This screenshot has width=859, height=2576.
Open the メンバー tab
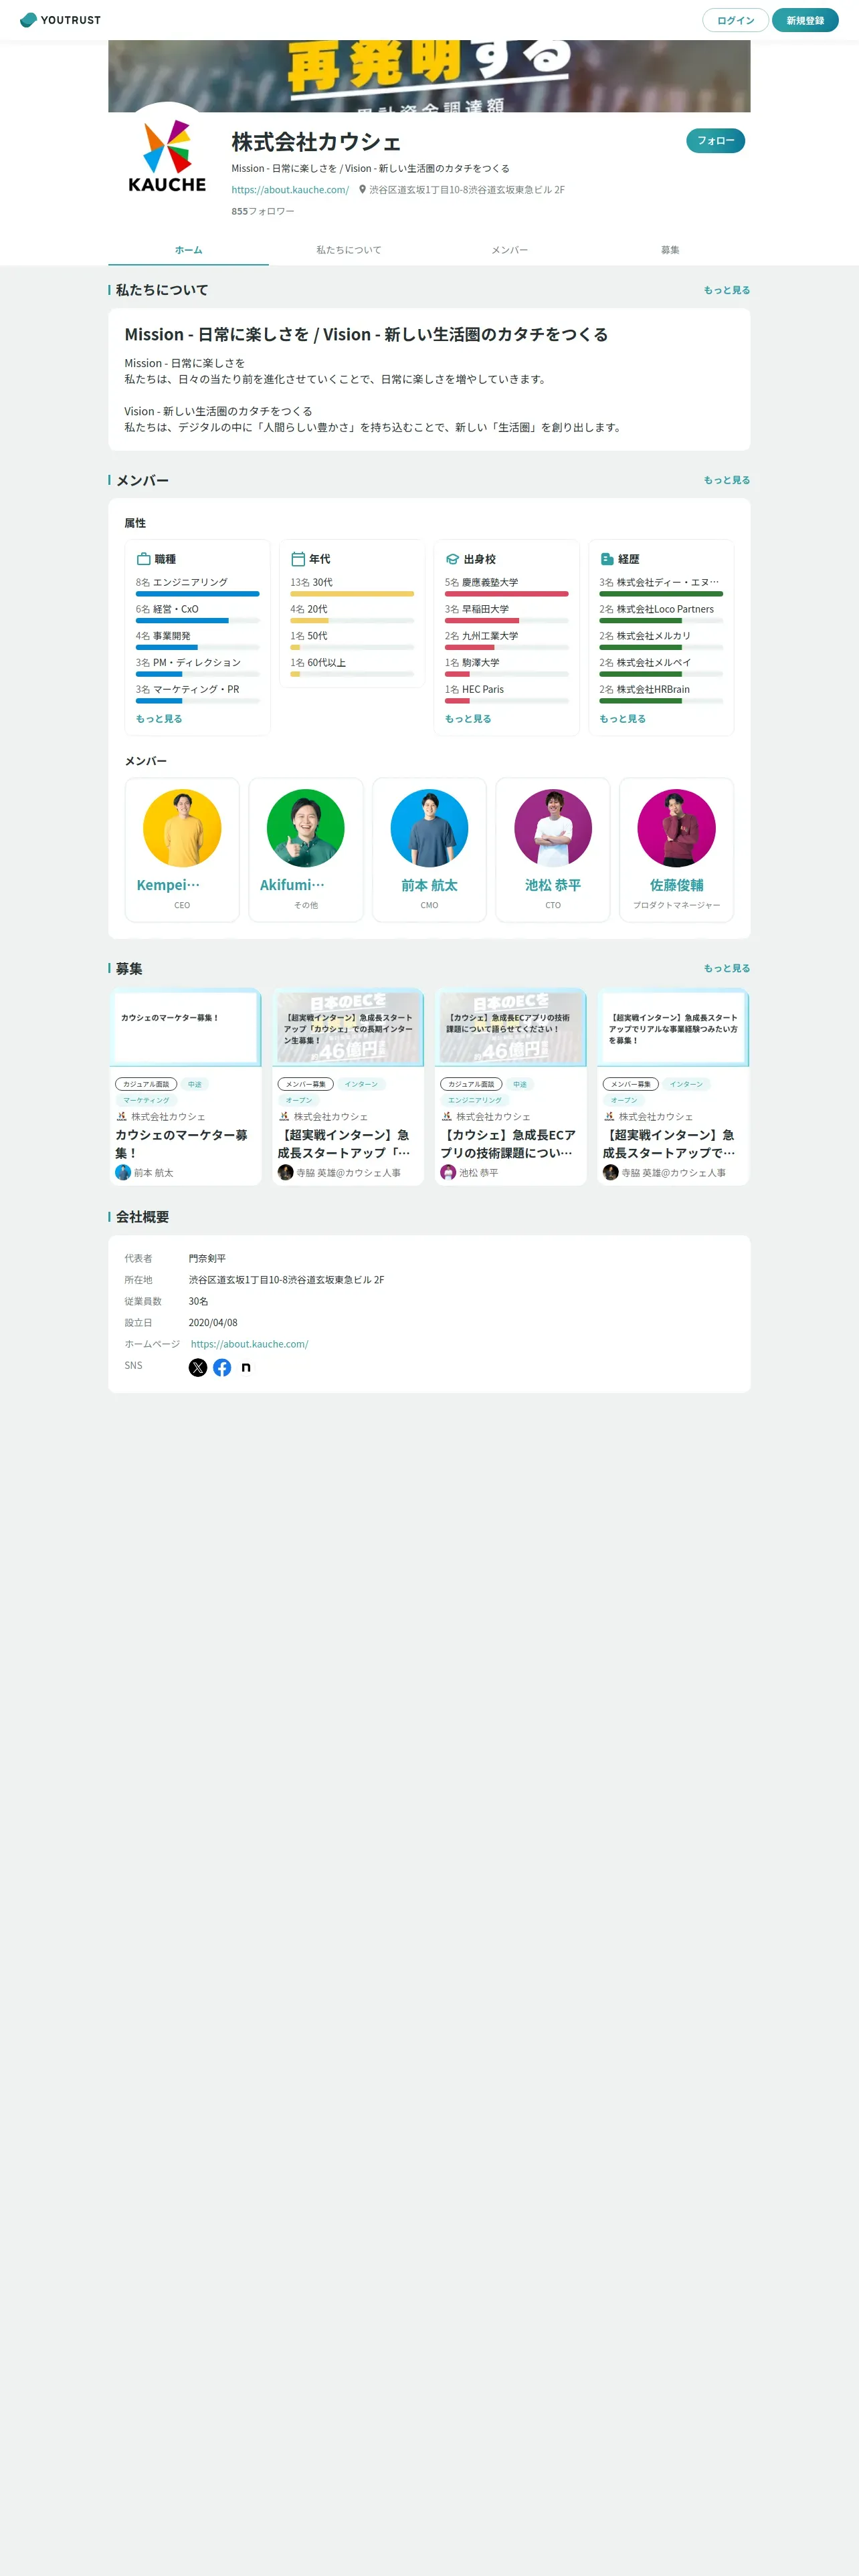(x=509, y=250)
